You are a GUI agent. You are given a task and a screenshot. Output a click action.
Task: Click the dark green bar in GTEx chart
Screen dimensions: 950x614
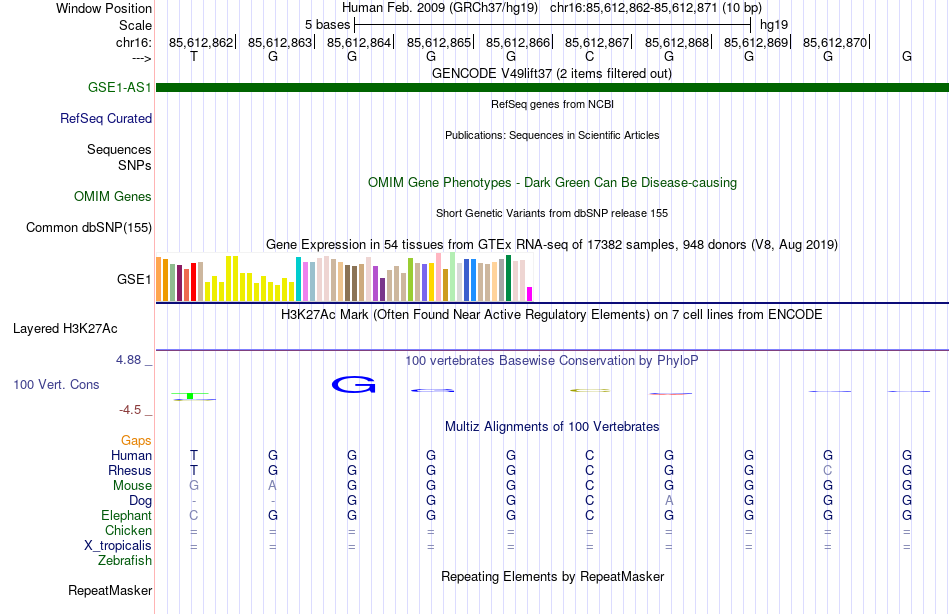[x=508, y=278]
